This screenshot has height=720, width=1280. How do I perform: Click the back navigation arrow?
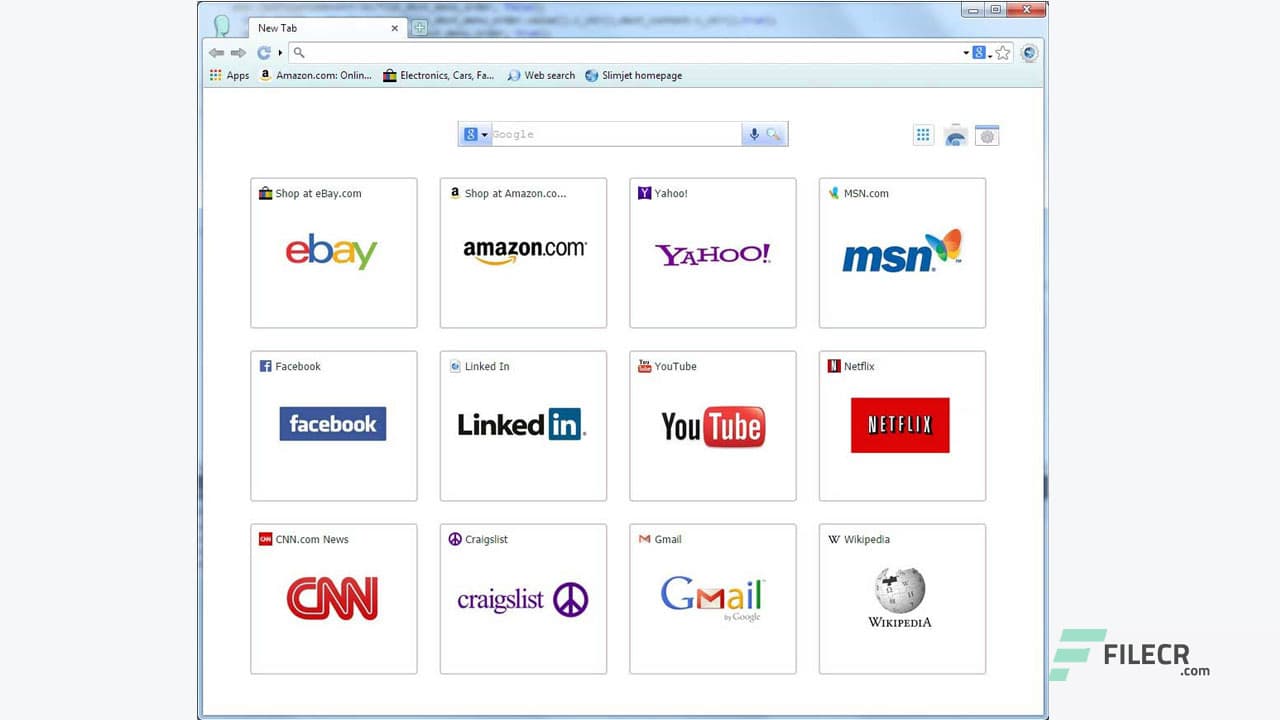click(216, 53)
